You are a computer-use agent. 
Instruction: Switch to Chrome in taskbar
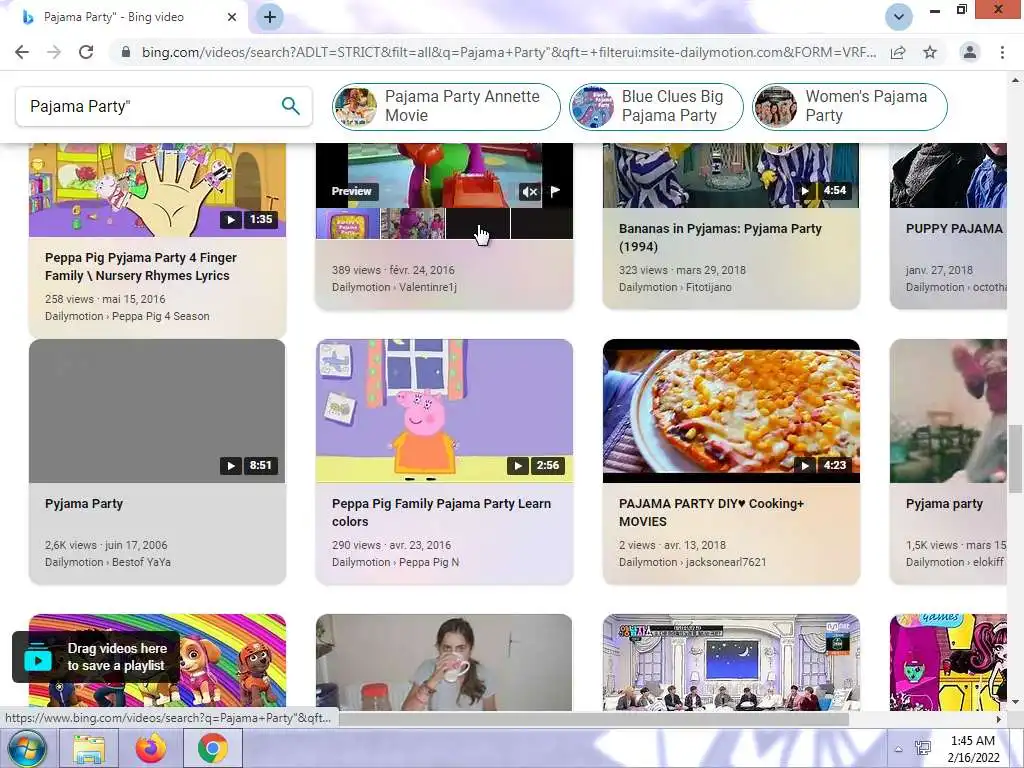(x=213, y=749)
